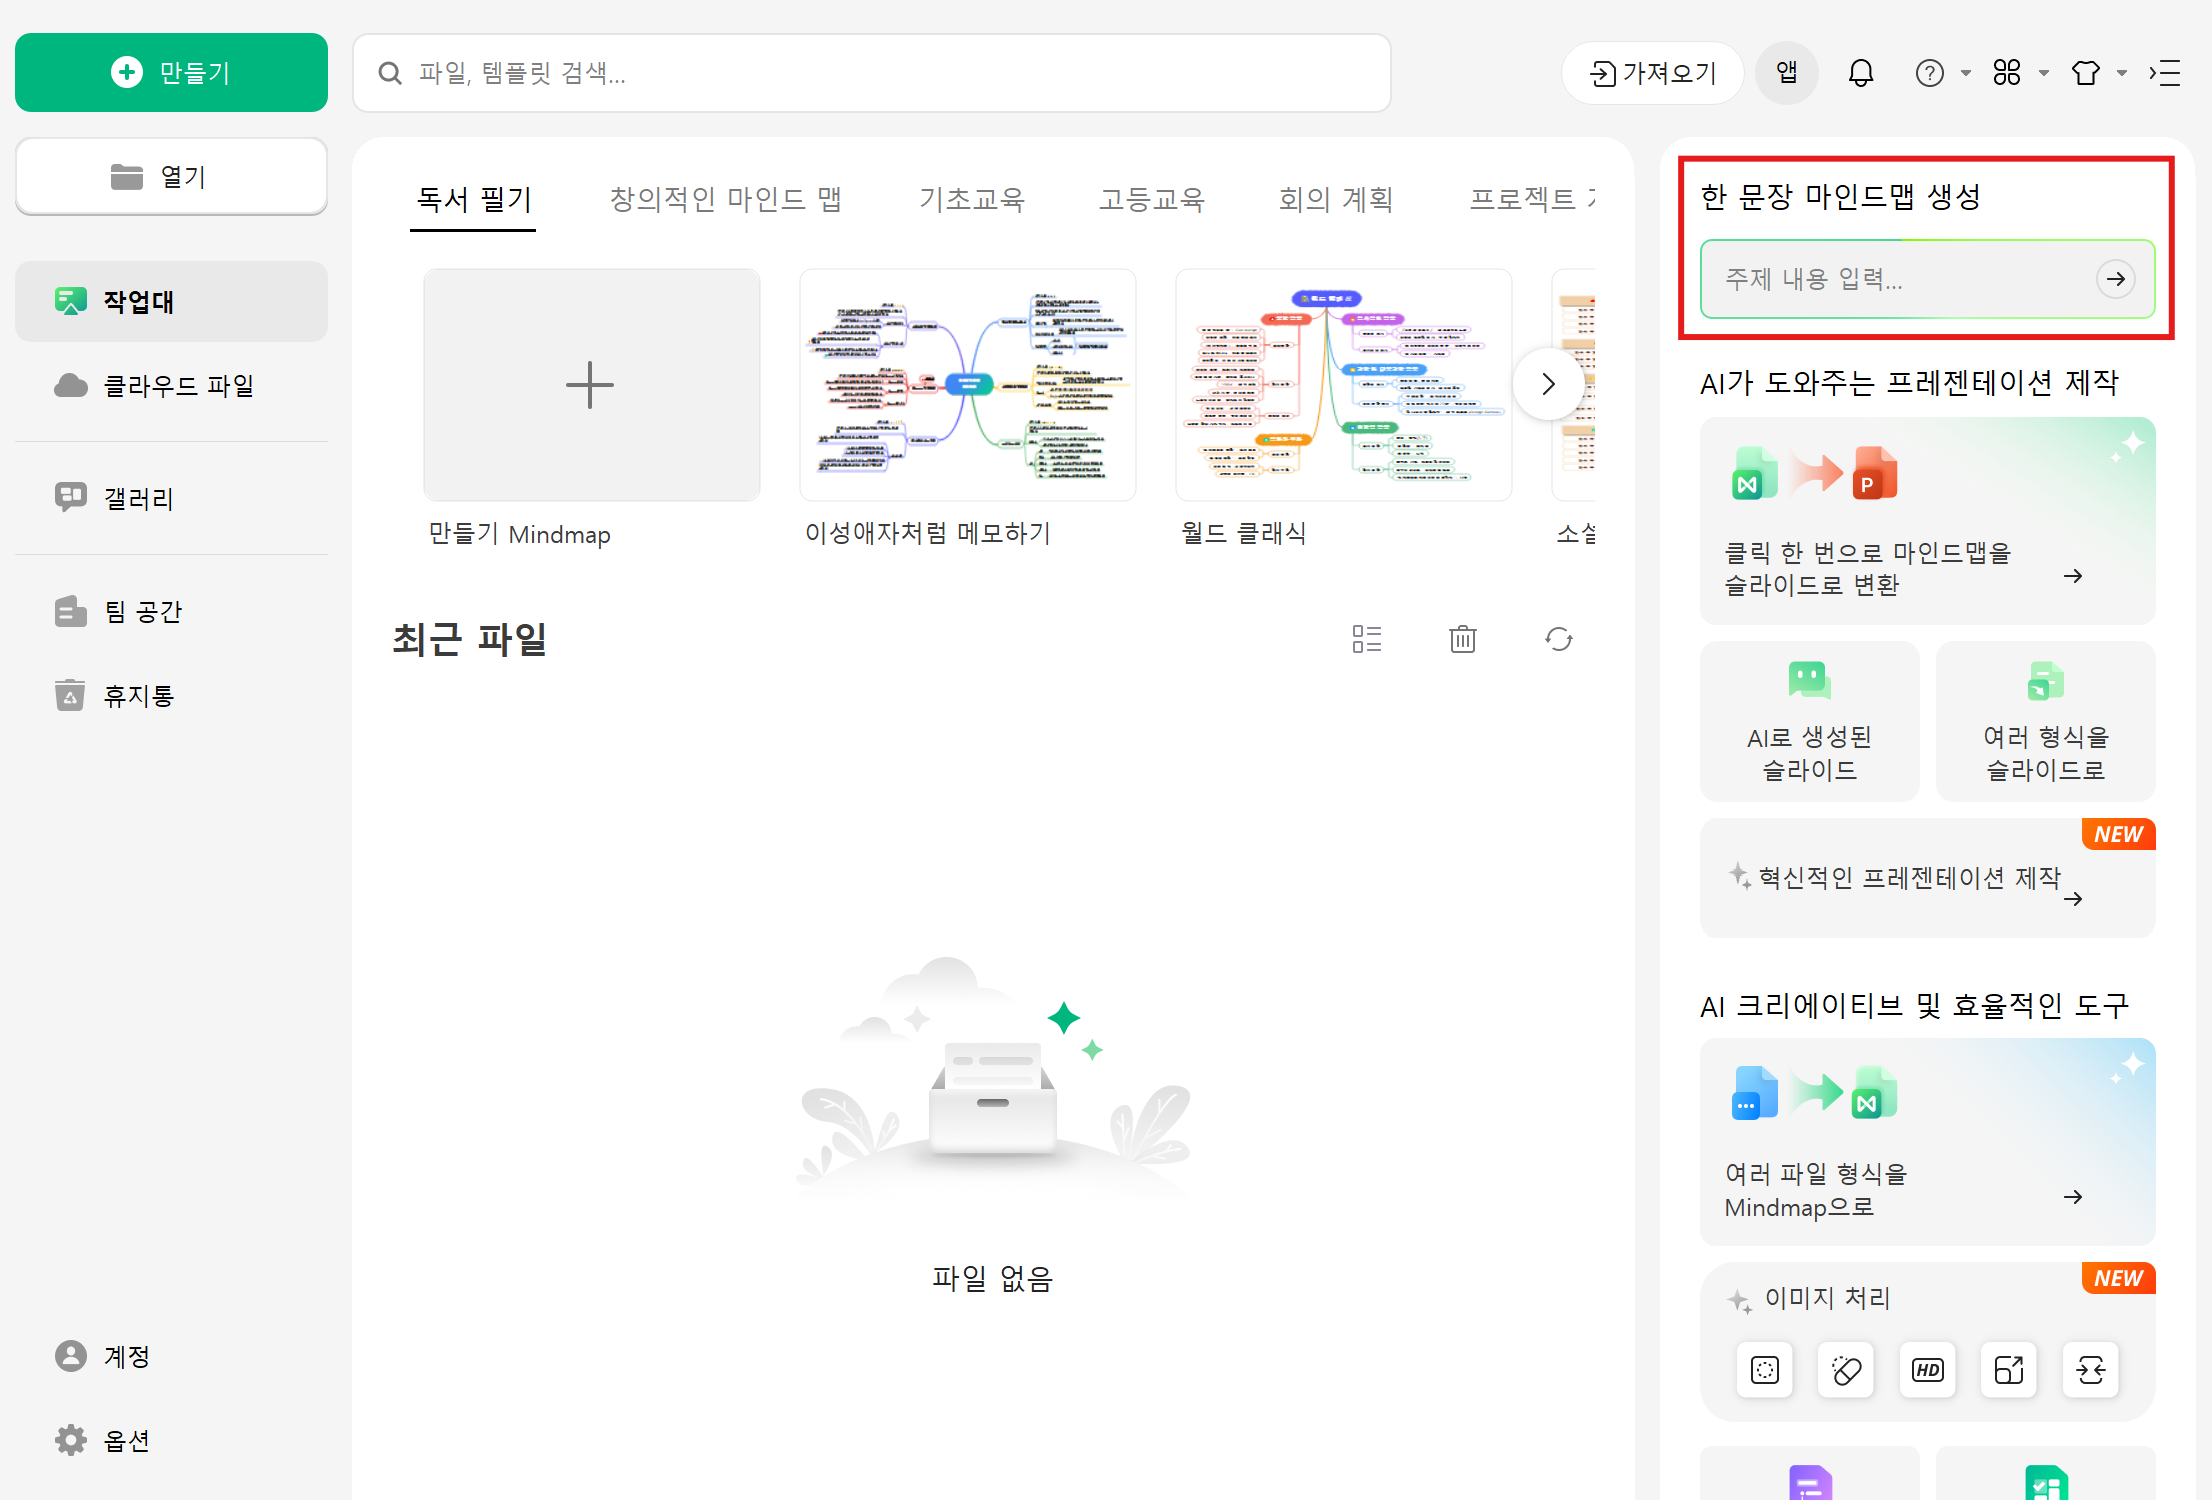Screen dimensions: 2212x1500
Task: Click the purple document card icon at bottom
Action: click(x=1810, y=1482)
